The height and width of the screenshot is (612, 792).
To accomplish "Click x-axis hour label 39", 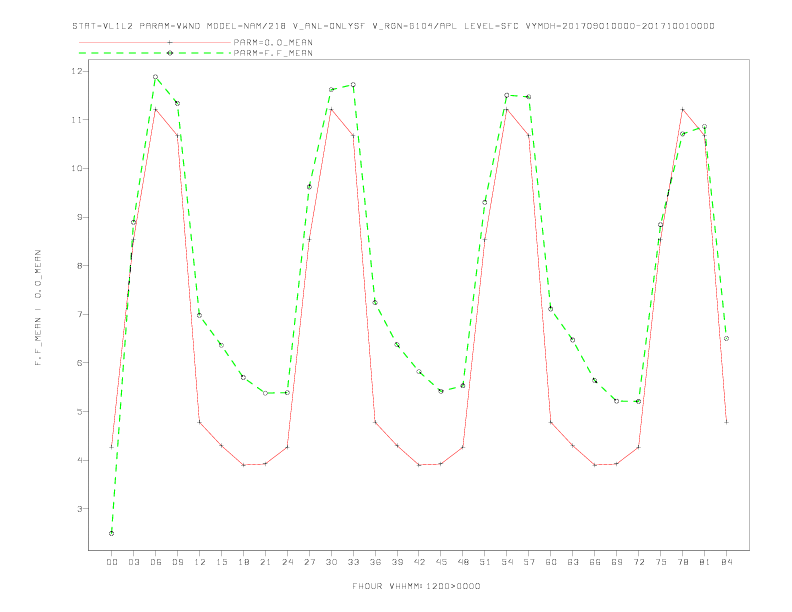I will click(x=397, y=562).
